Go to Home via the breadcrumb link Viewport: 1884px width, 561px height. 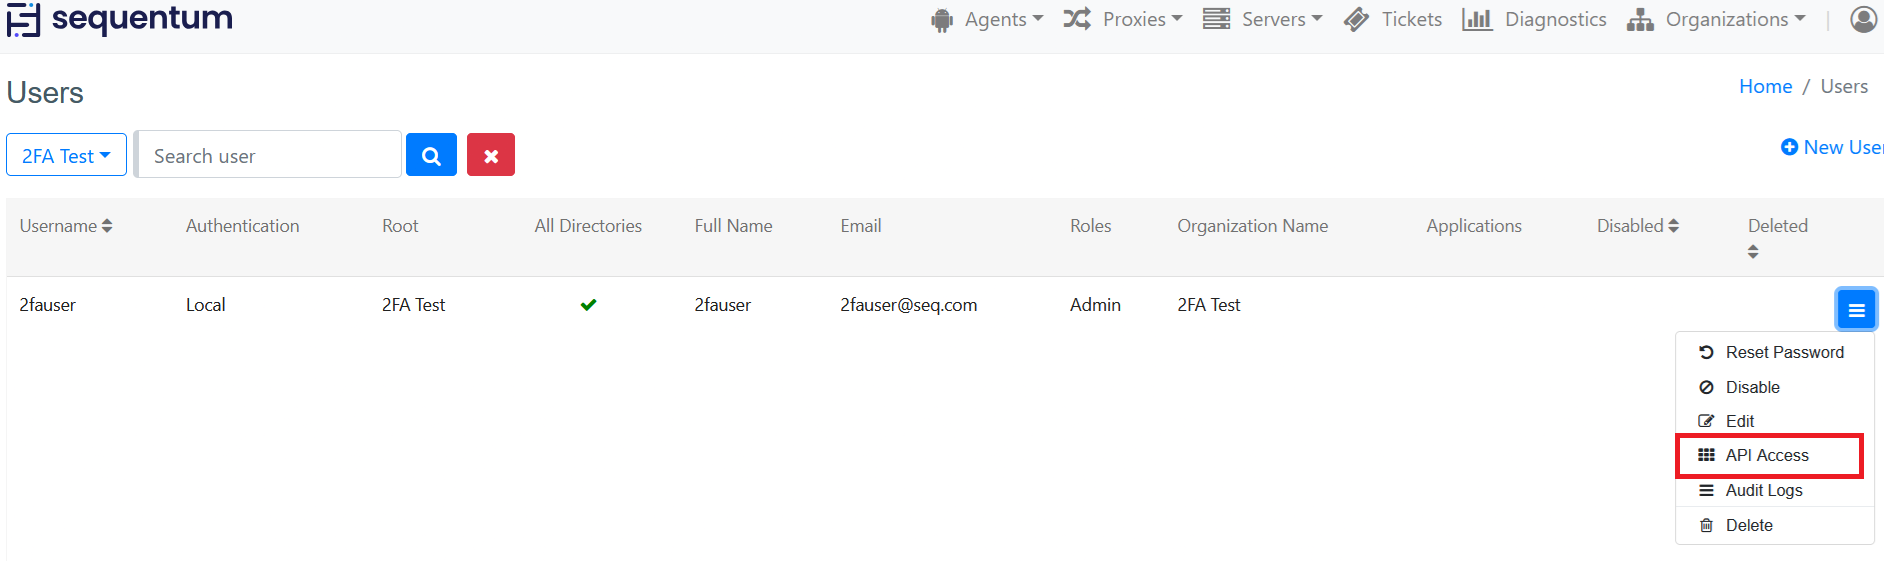(1765, 86)
